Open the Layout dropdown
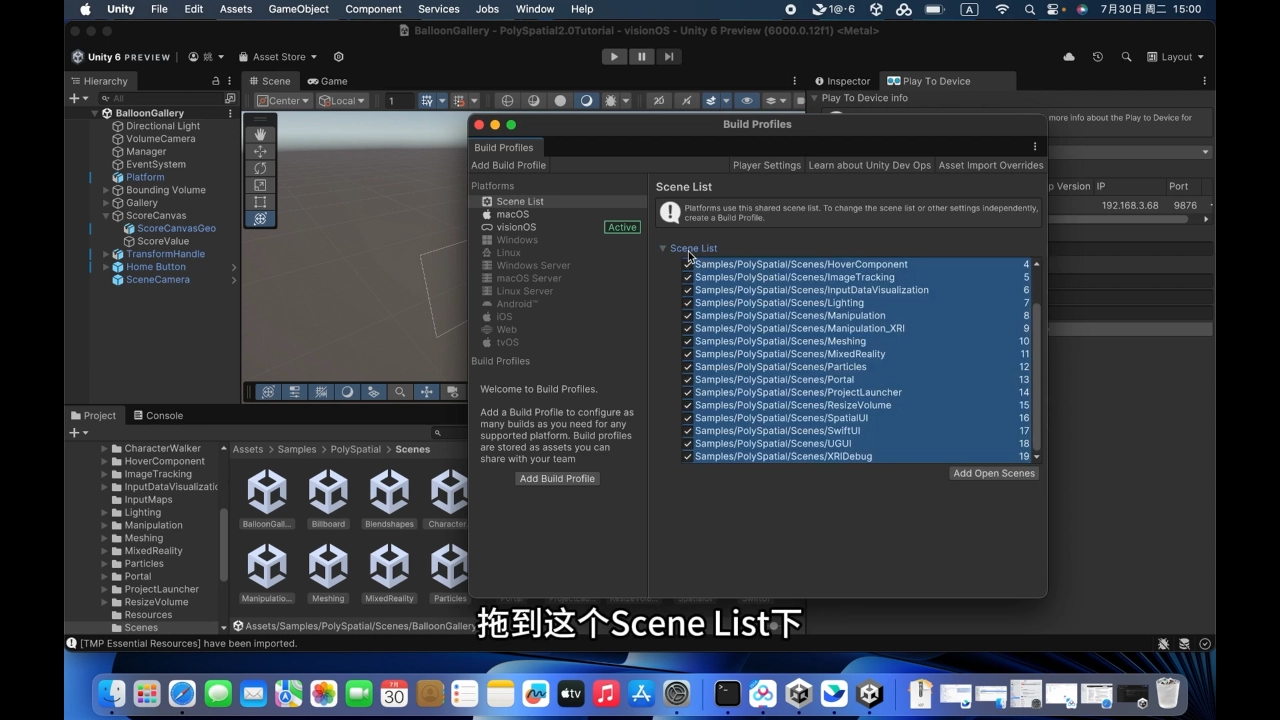 pyautogui.click(x=1175, y=57)
